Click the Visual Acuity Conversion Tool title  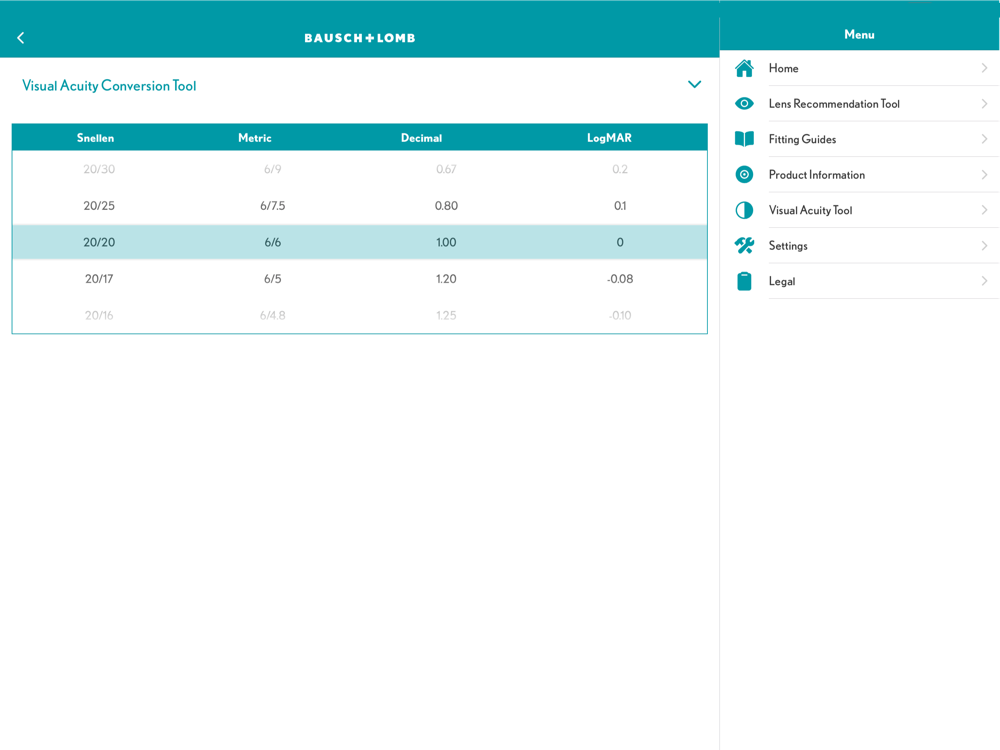109,85
